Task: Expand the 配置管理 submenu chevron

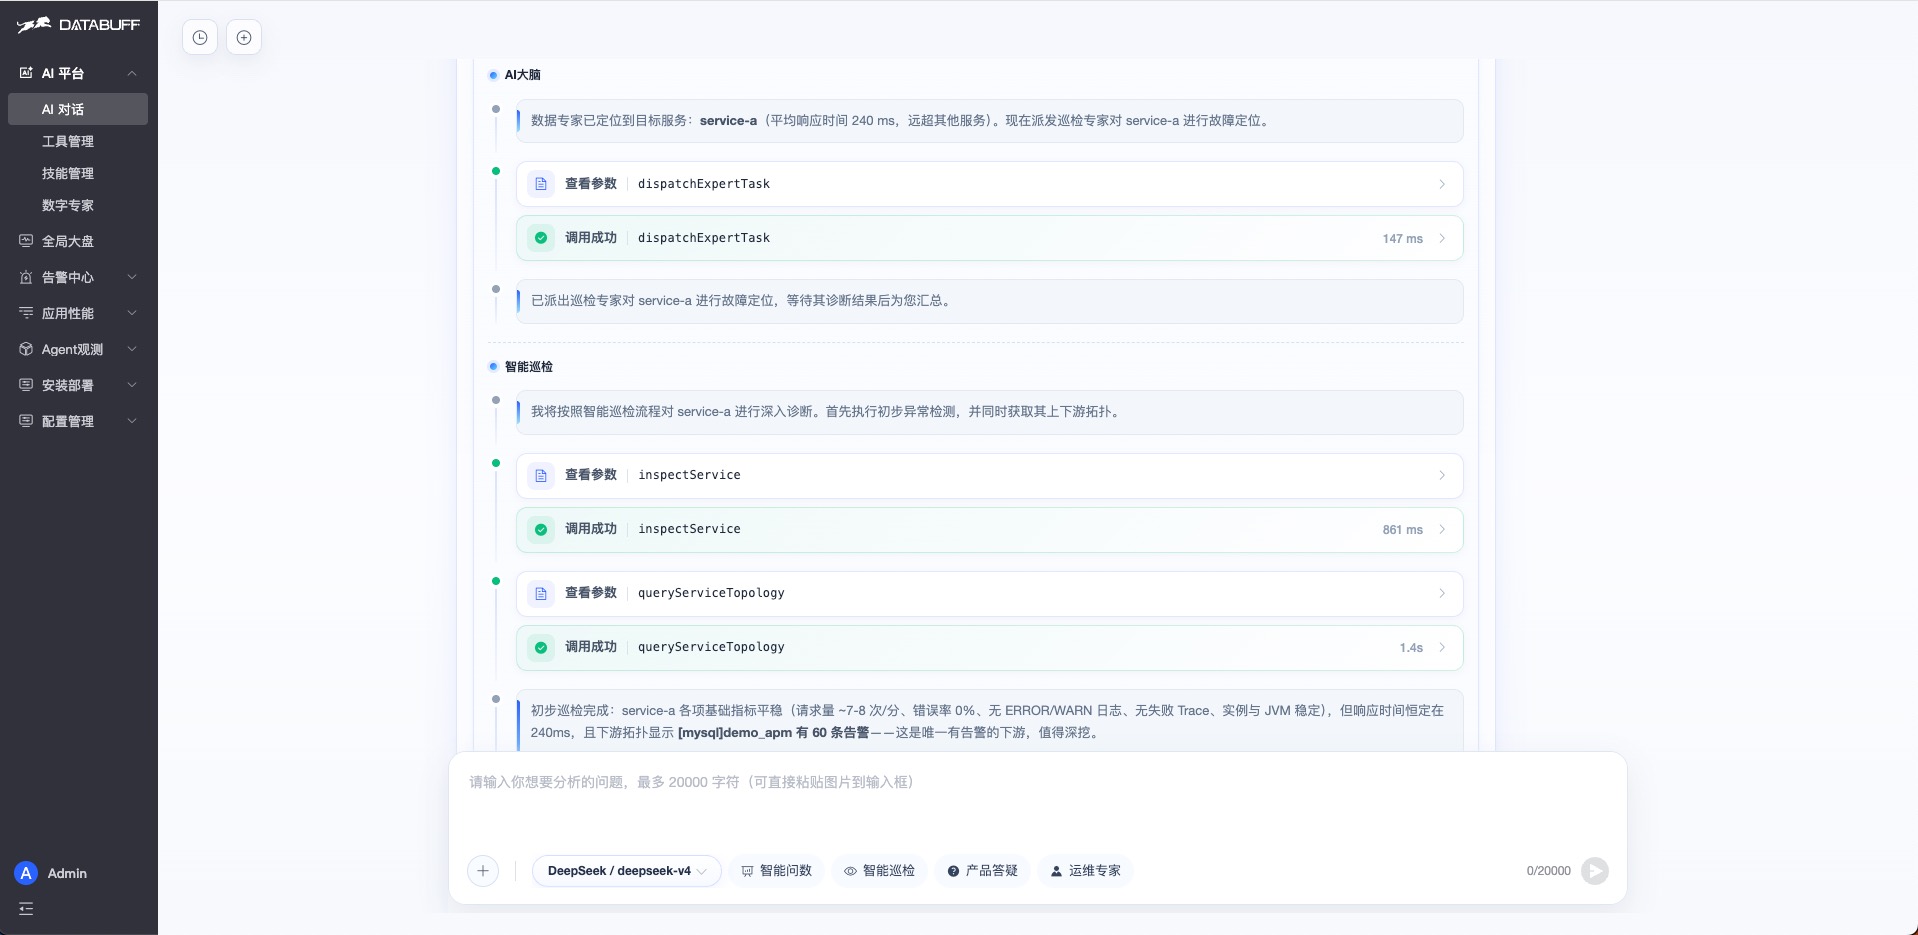Action: [x=132, y=421]
